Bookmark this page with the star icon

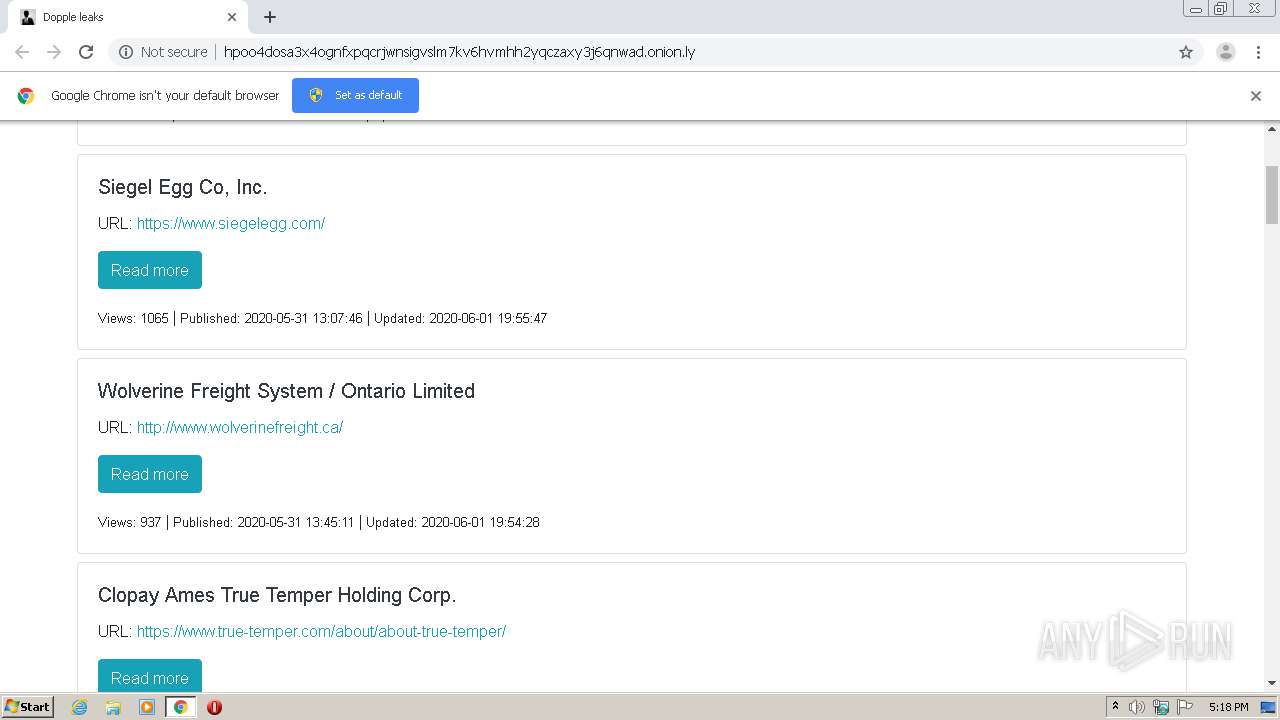click(x=1186, y=52)
